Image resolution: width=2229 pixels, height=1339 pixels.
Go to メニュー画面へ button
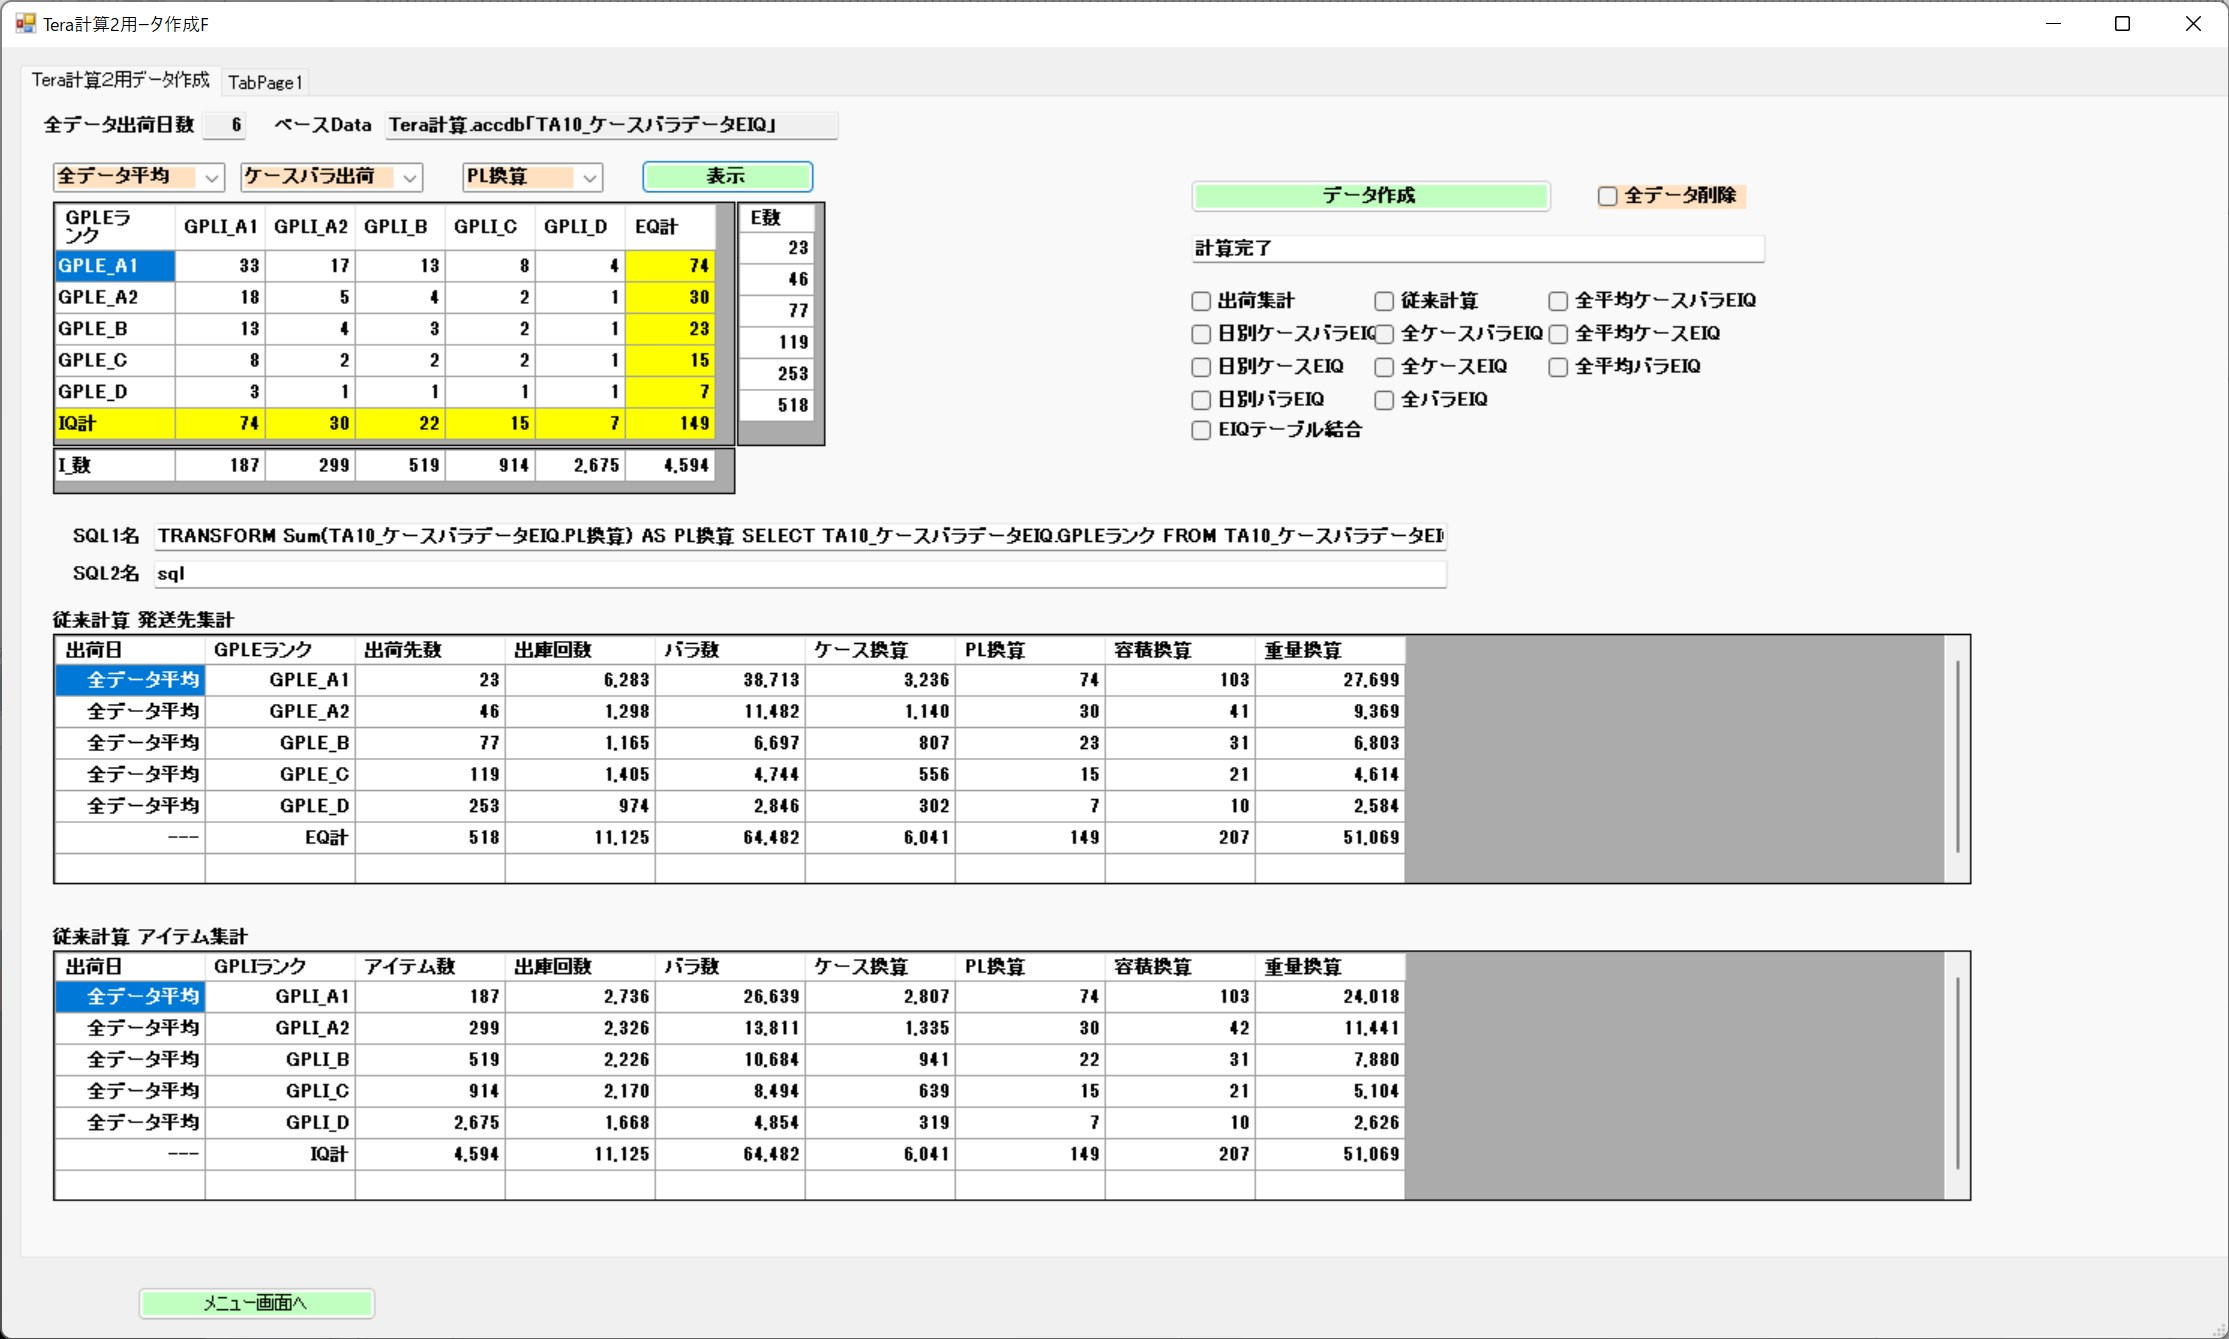point(256,1303)
